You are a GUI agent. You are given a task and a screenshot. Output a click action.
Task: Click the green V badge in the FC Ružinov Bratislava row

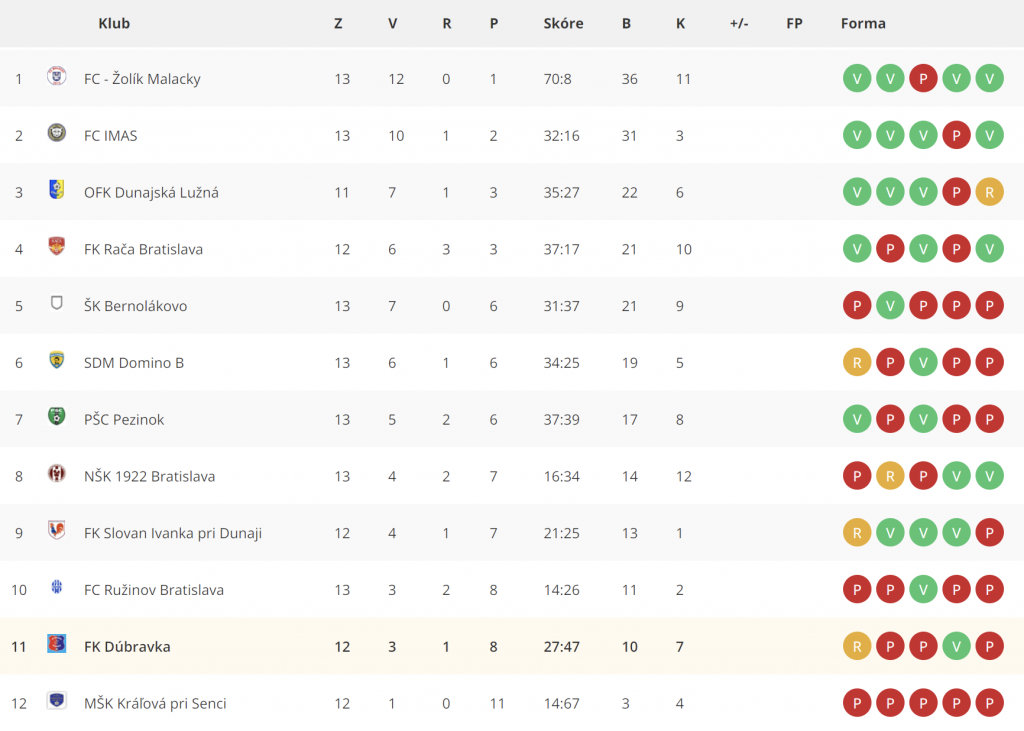tap(923, 590)
